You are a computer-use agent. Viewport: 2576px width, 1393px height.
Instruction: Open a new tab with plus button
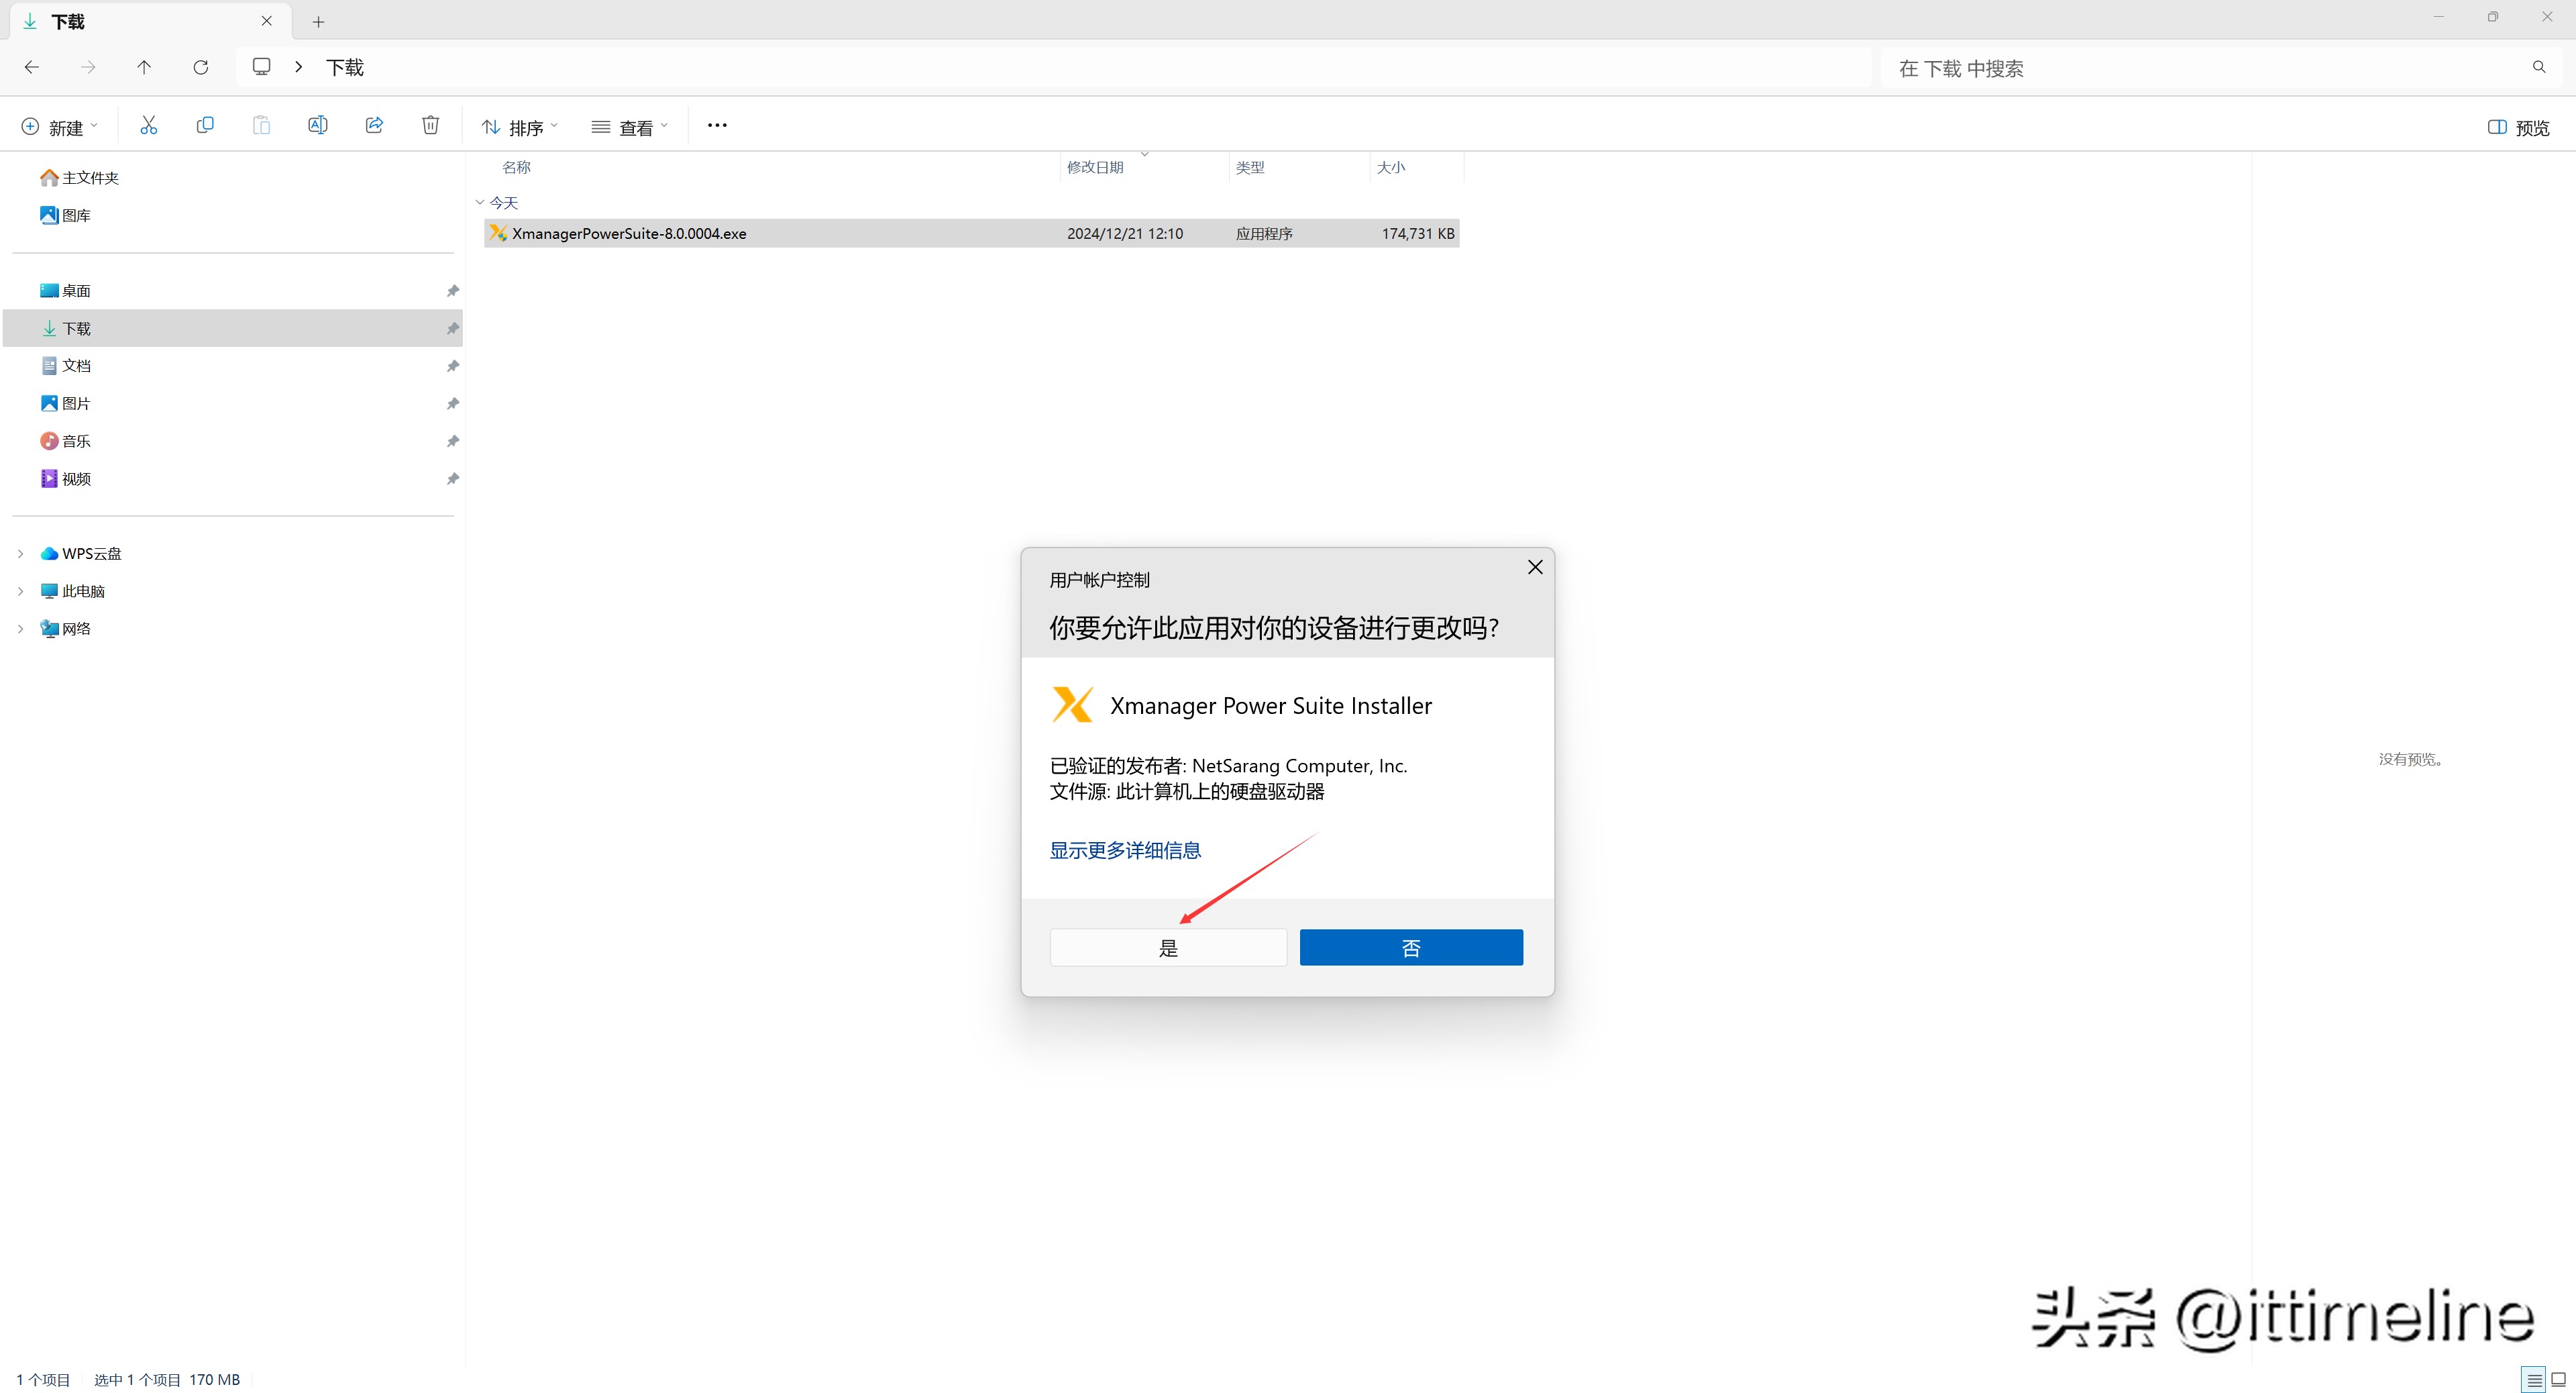(318, 22)
